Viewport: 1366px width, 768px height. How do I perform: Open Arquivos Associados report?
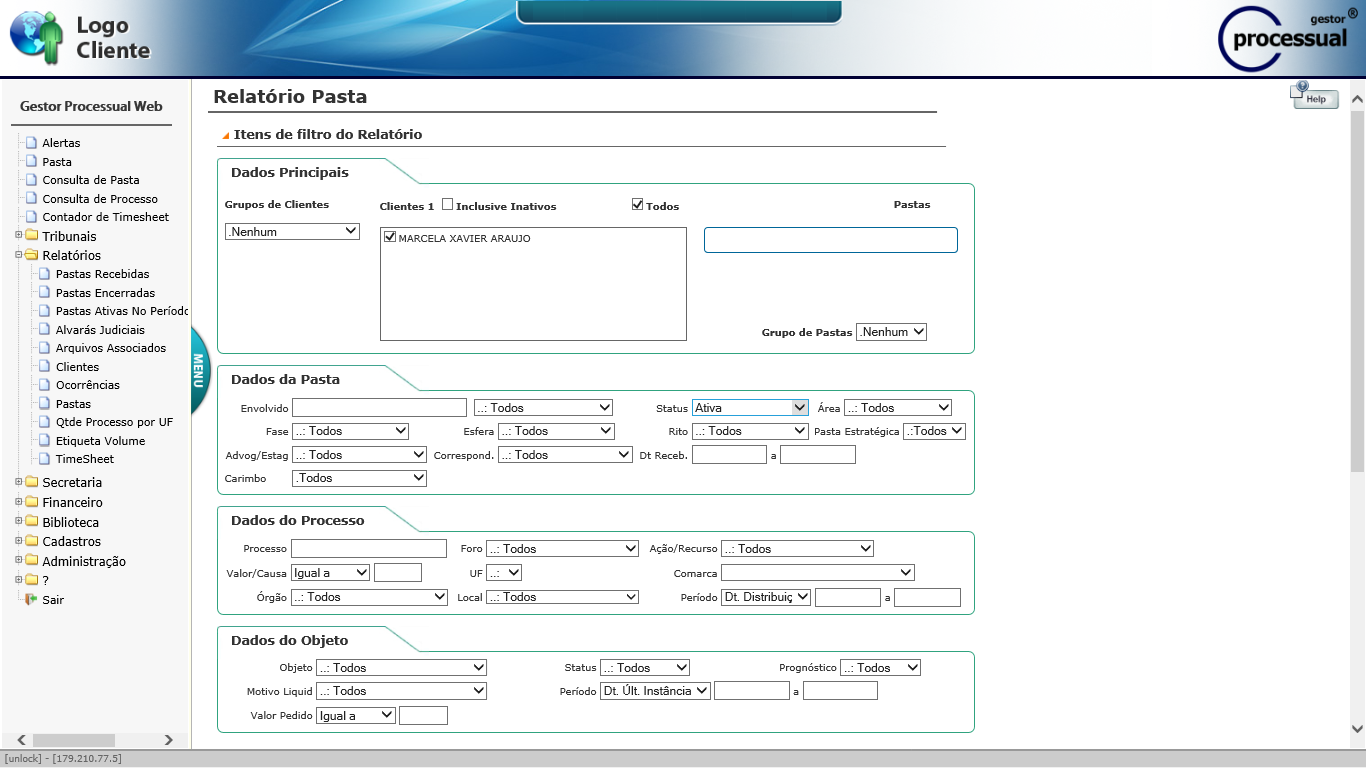tap(111, 348)
